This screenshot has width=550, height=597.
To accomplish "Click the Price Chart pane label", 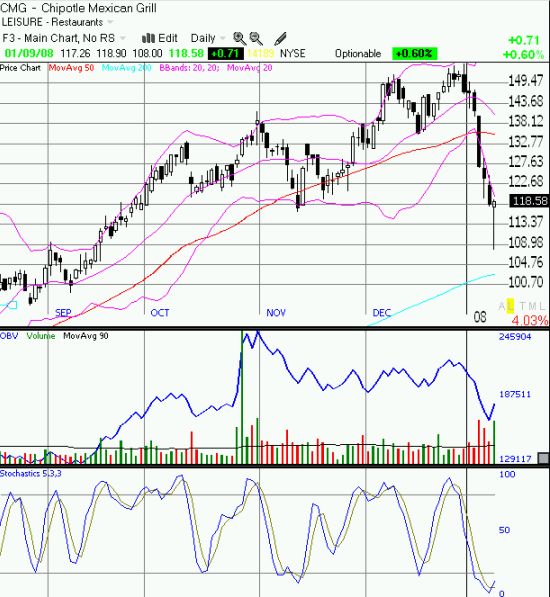I will coord(20,68).
